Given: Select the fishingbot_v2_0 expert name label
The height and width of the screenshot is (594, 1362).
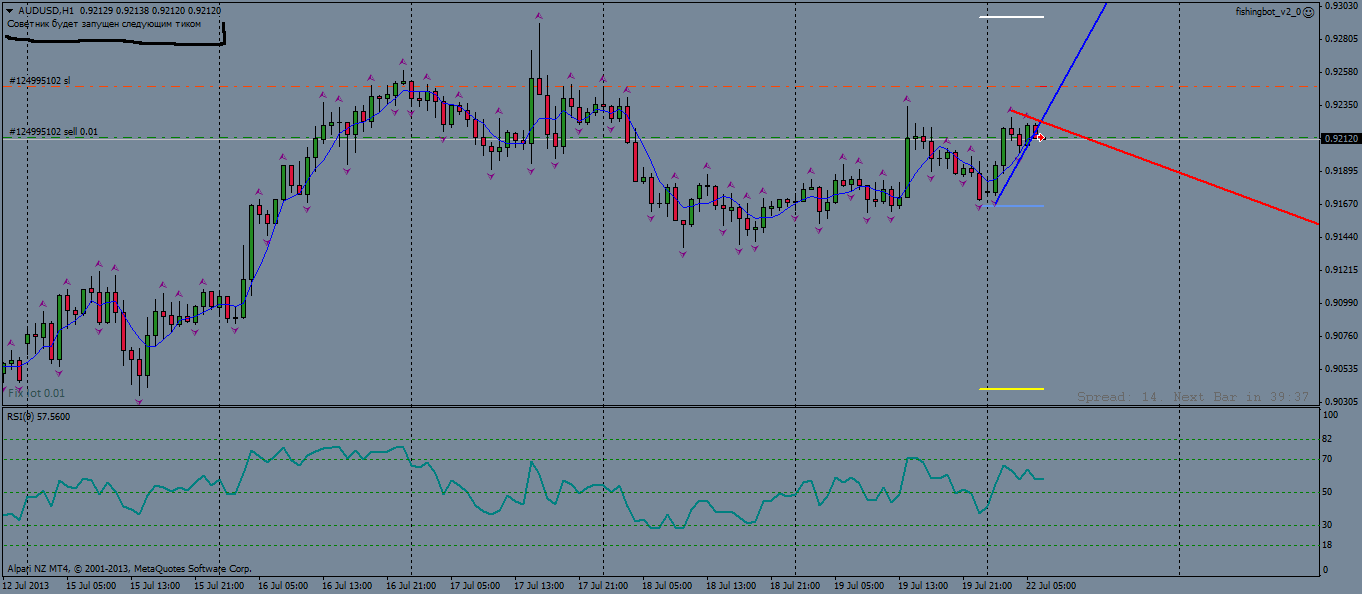Looking at the screenshot, I should (1268, 12).
